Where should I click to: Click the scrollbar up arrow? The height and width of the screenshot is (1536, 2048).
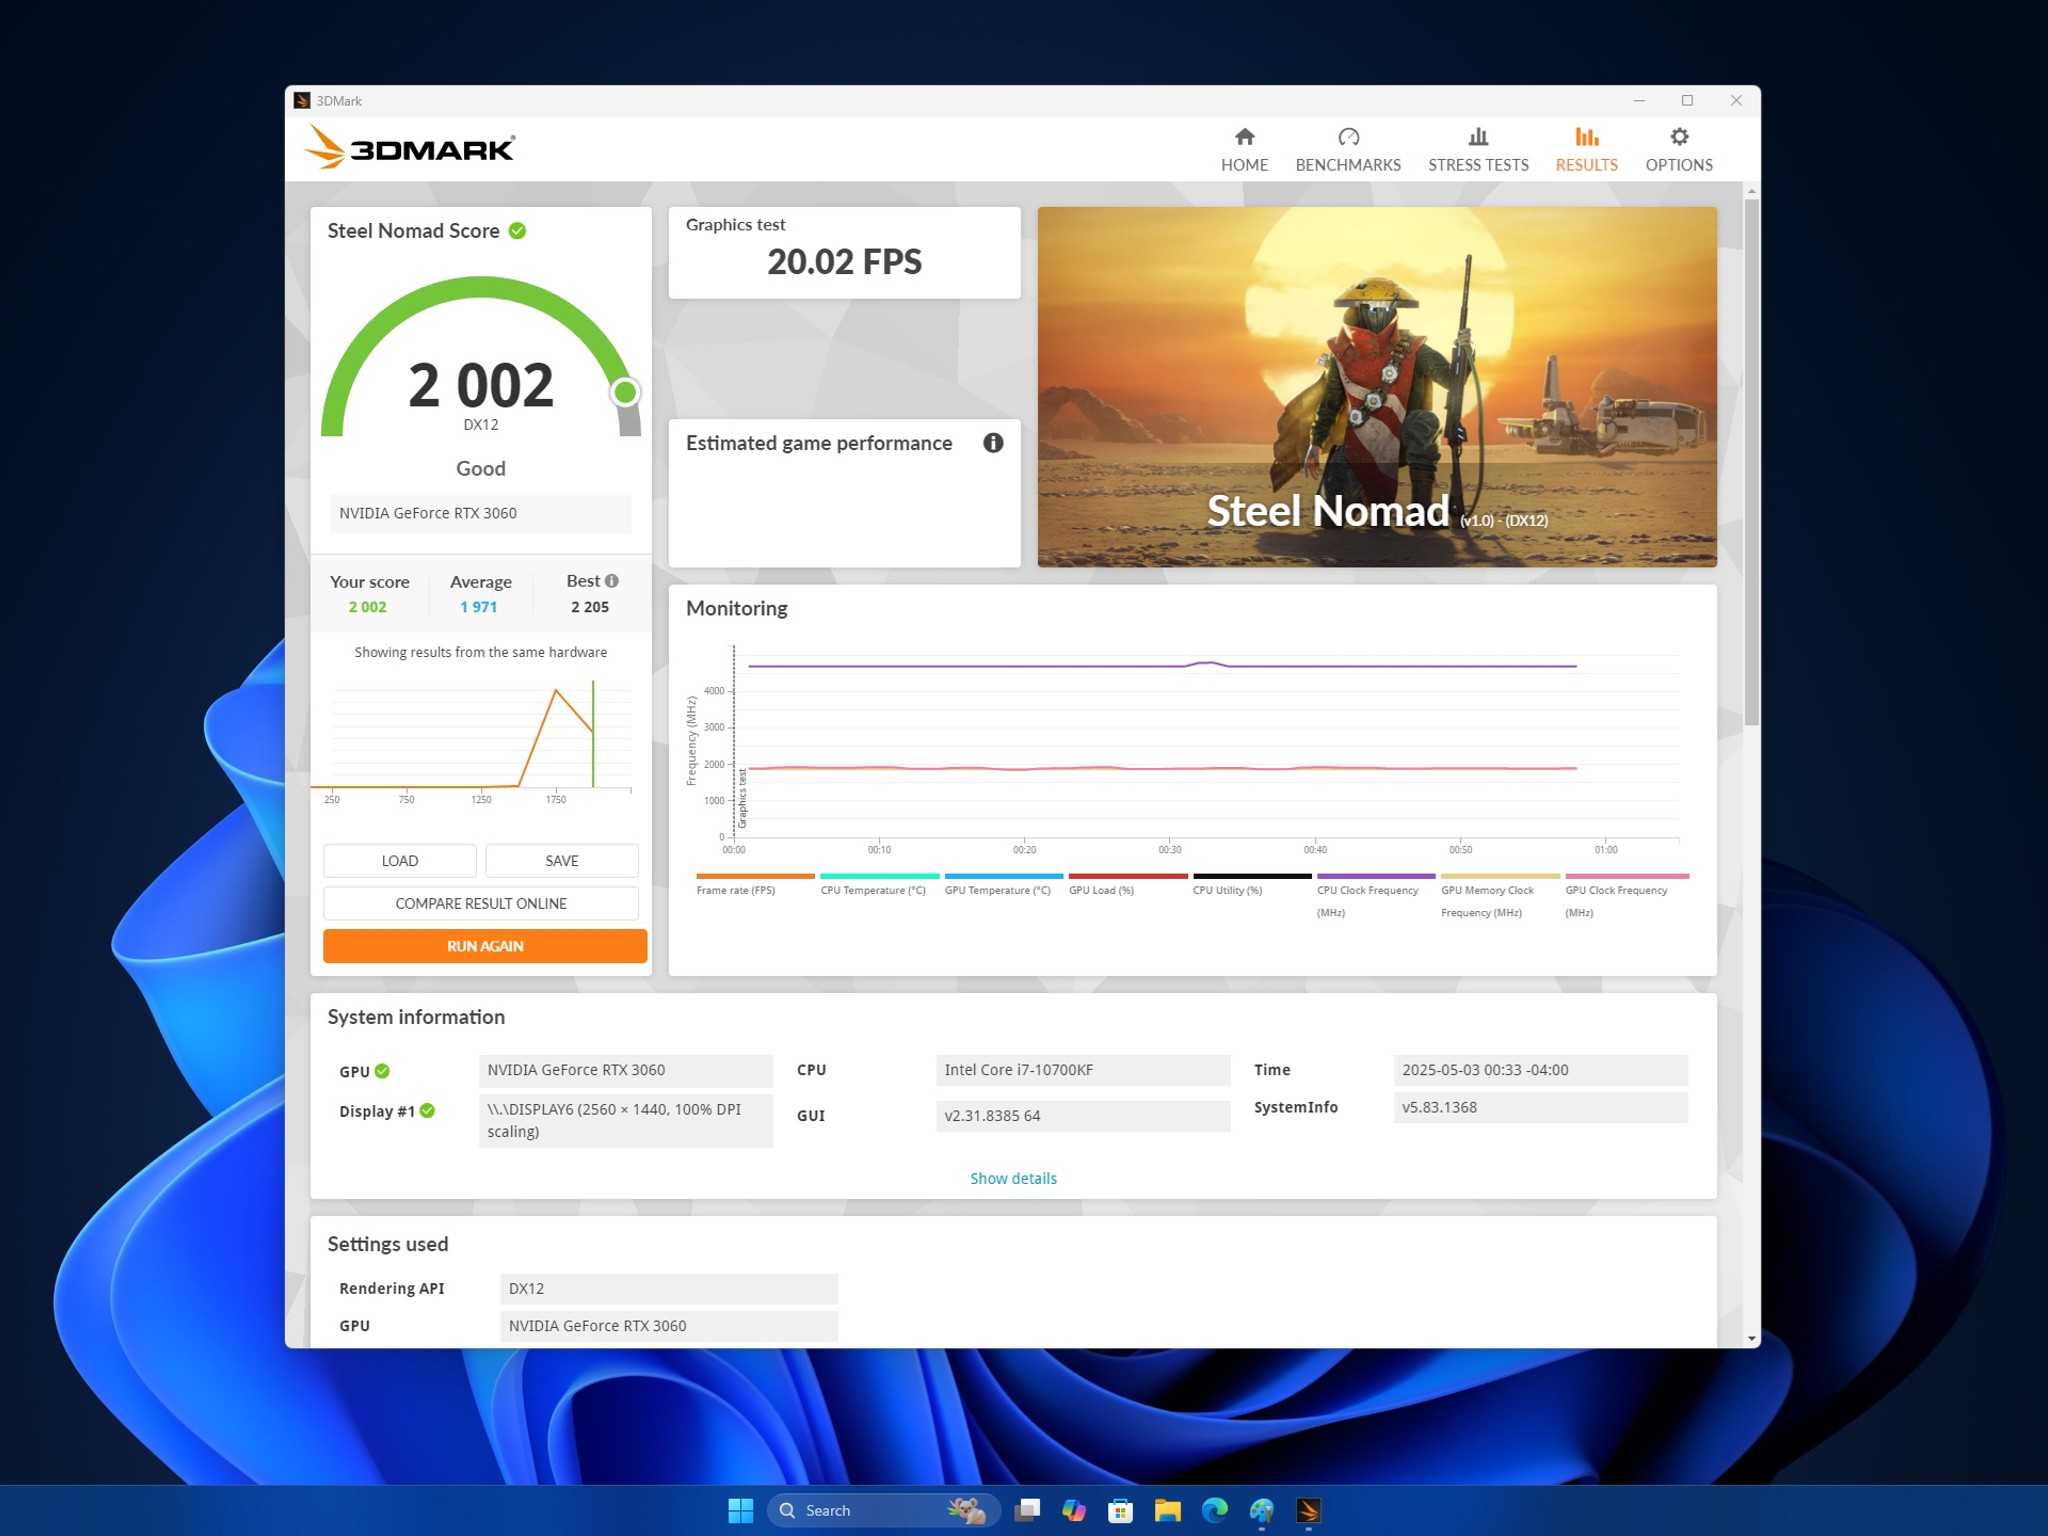[x=1751, y=190]
